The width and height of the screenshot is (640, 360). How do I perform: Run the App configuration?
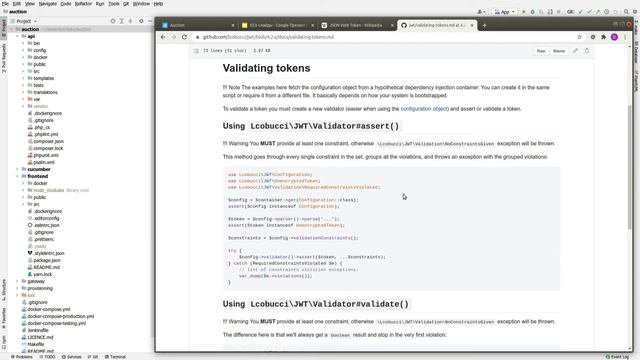coord(524,12)
